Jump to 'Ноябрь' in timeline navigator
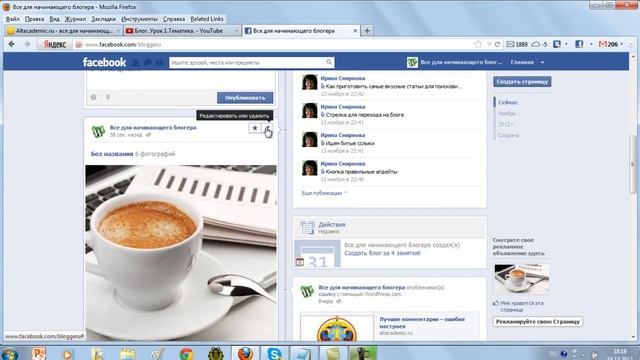640x360 pixels. tap(507, 113)
